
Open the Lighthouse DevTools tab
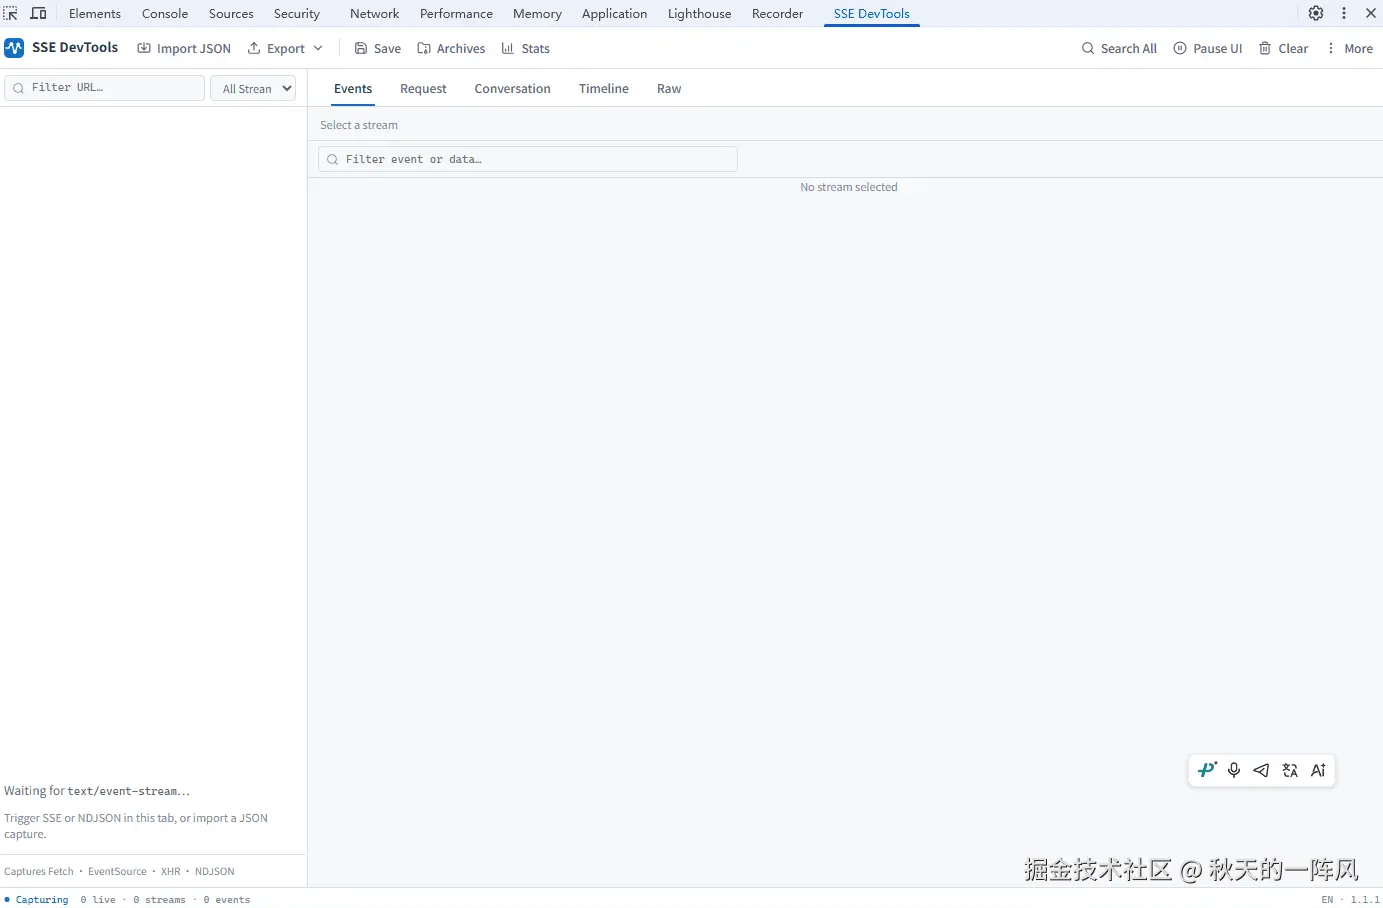(699, 13)
